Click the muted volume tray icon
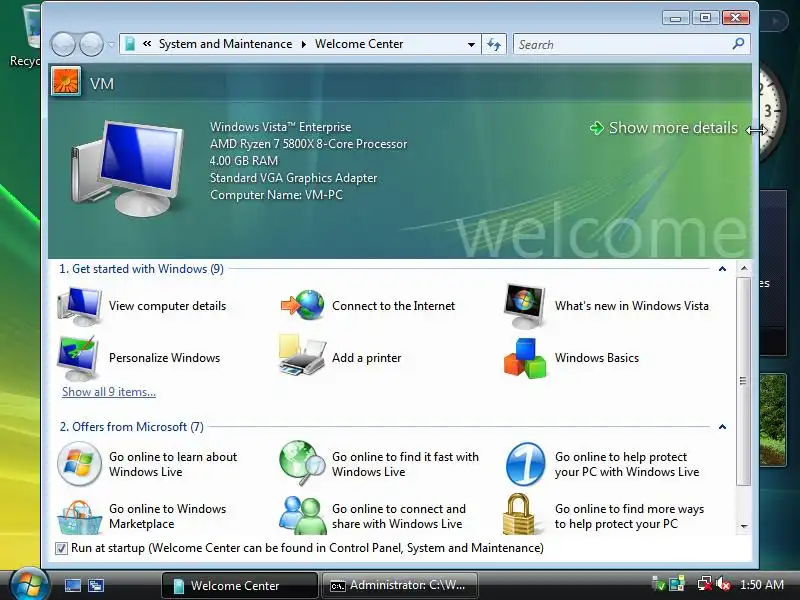The image size is (800, 600). pos(722,584)
